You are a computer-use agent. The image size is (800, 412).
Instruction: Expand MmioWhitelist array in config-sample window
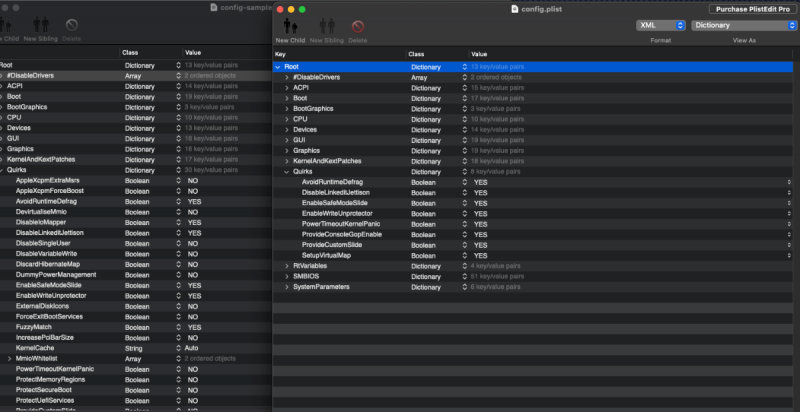tap(10, 358)
